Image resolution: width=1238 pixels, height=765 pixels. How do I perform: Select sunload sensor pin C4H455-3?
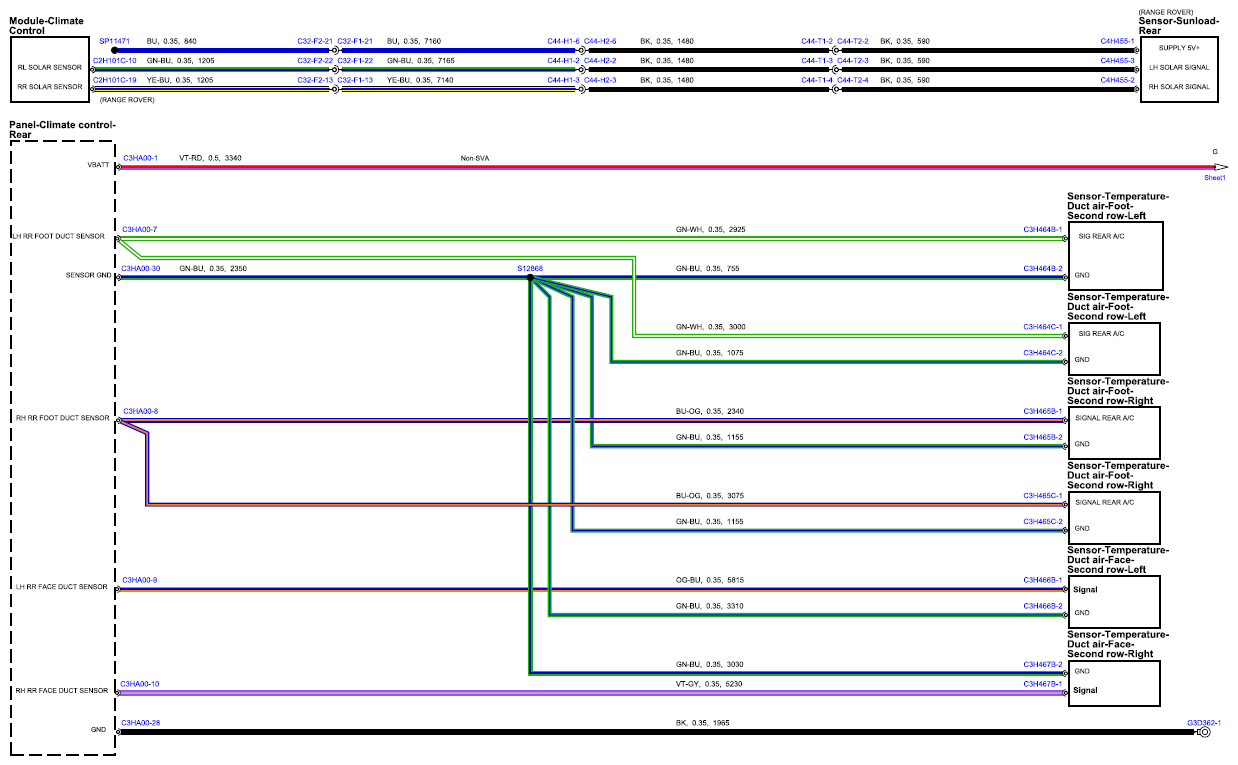(x=1117, y=60)
